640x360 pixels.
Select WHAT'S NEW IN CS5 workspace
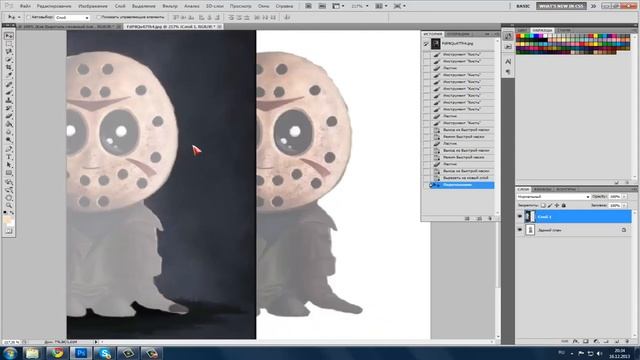[561, 6]
